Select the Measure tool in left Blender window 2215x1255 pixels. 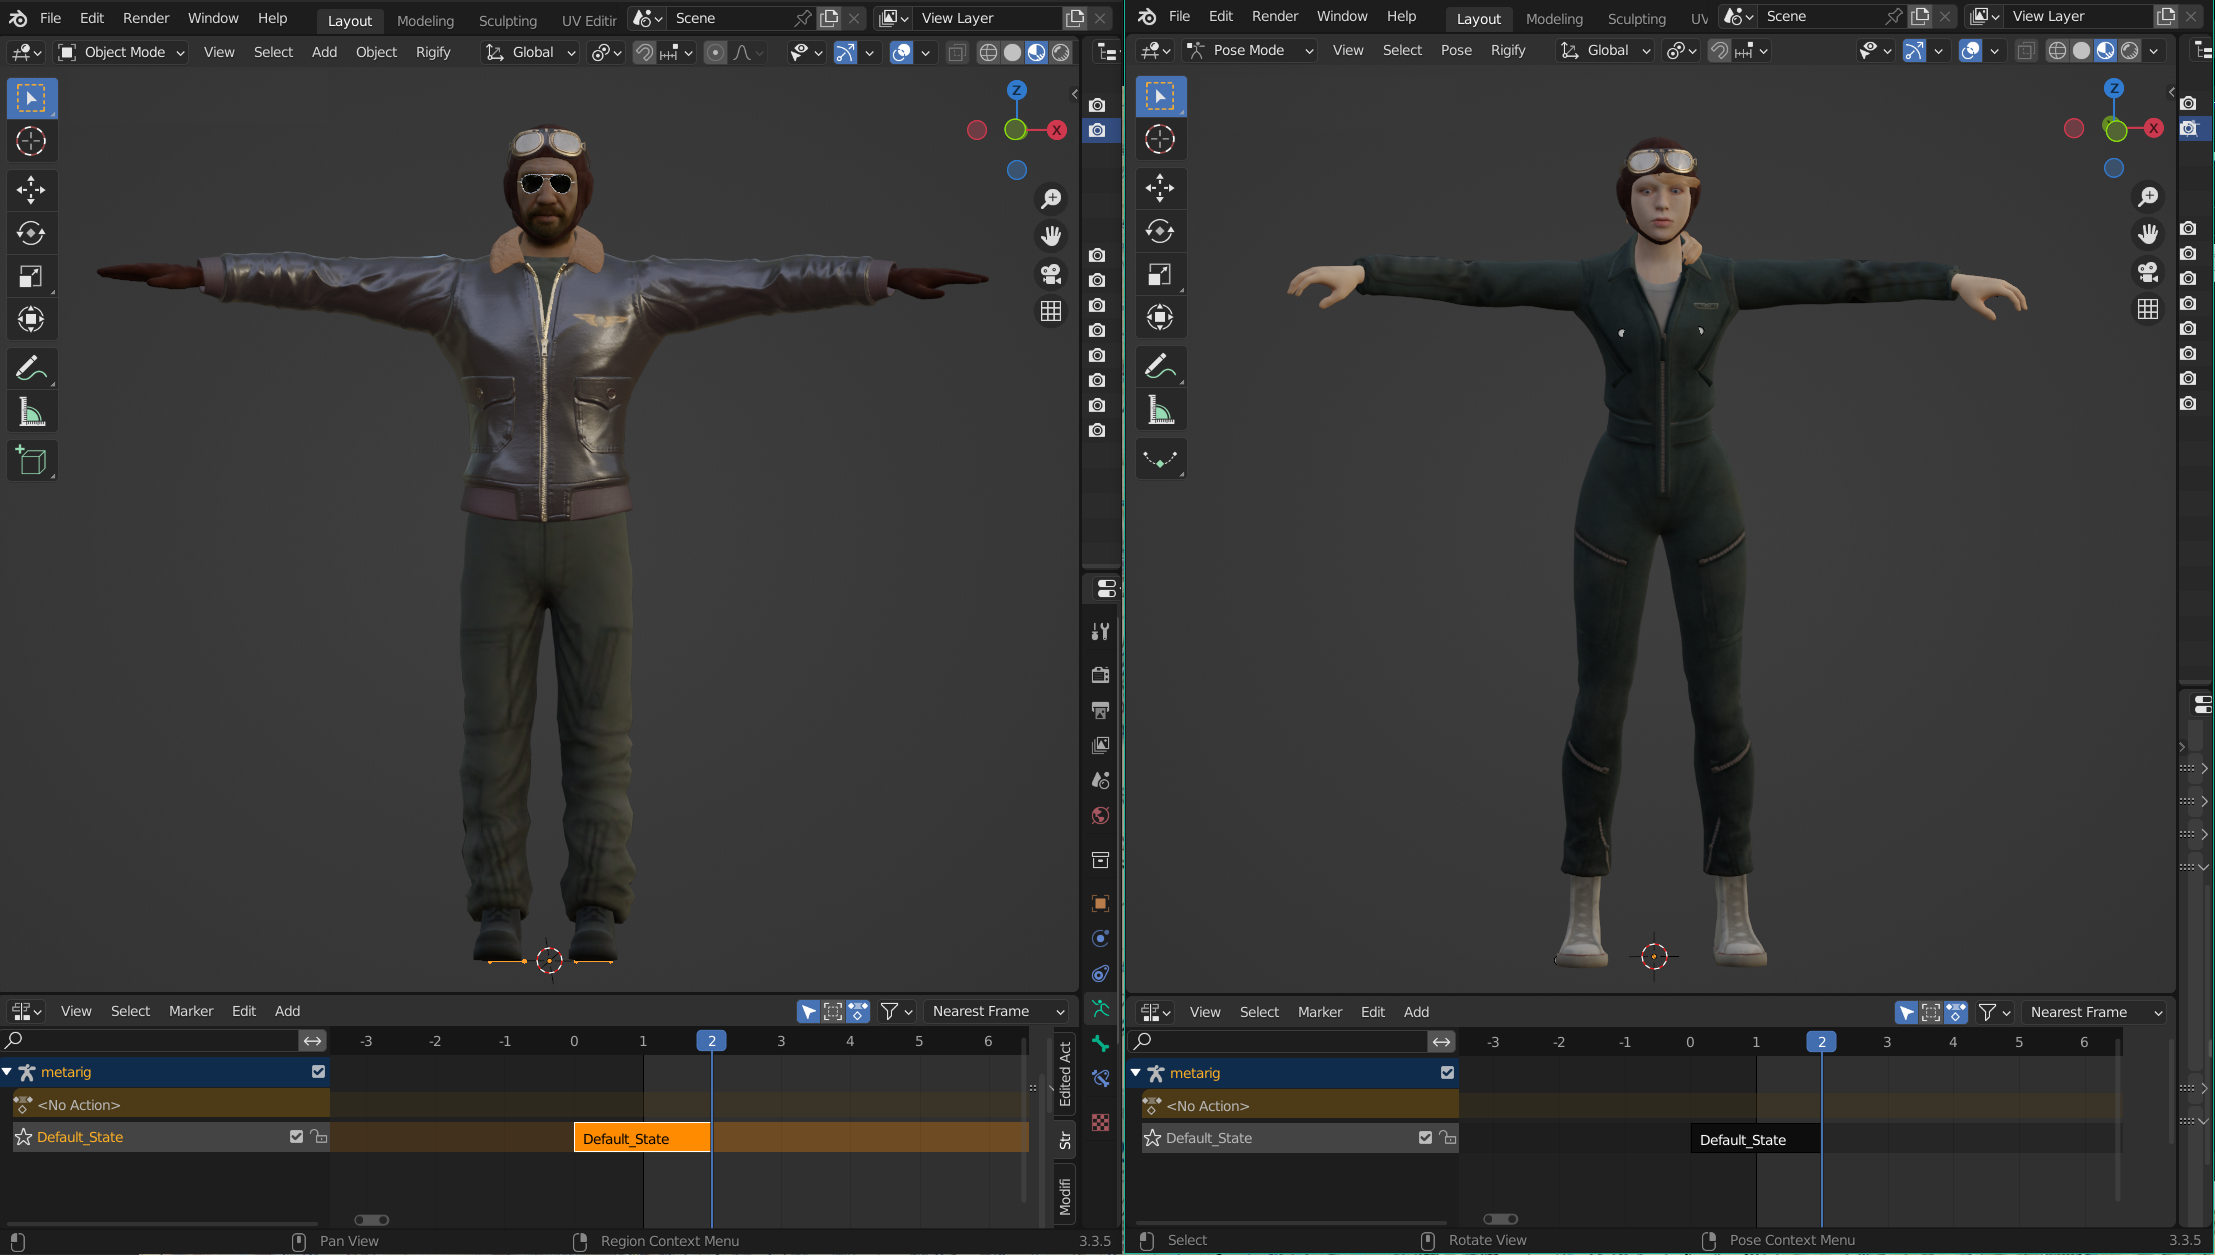pyautogui.click(x=31, y=412)
